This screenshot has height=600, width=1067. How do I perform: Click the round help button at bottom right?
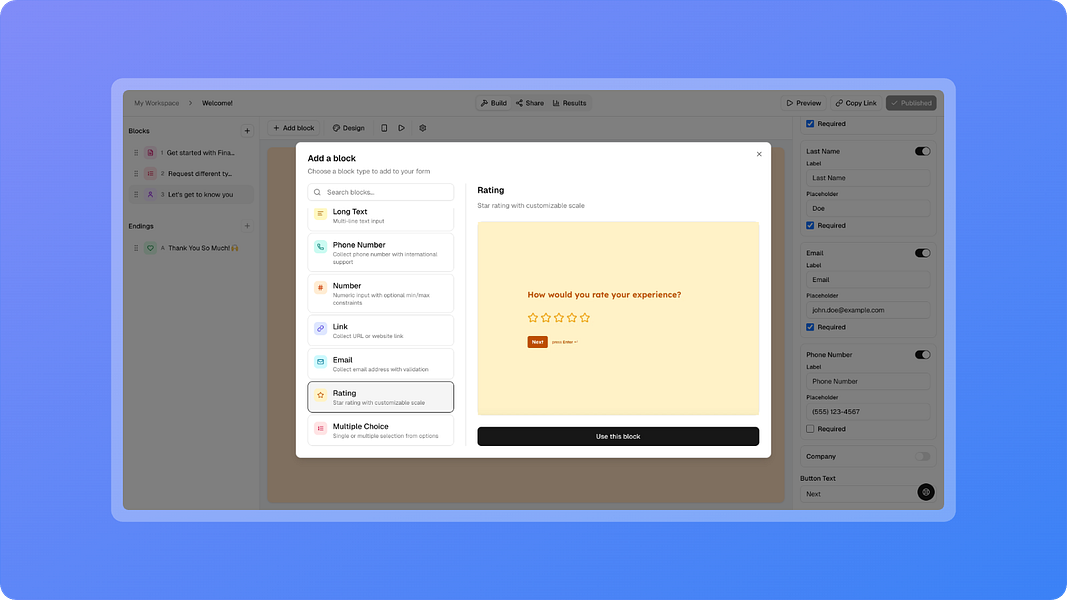coord(925,492)
